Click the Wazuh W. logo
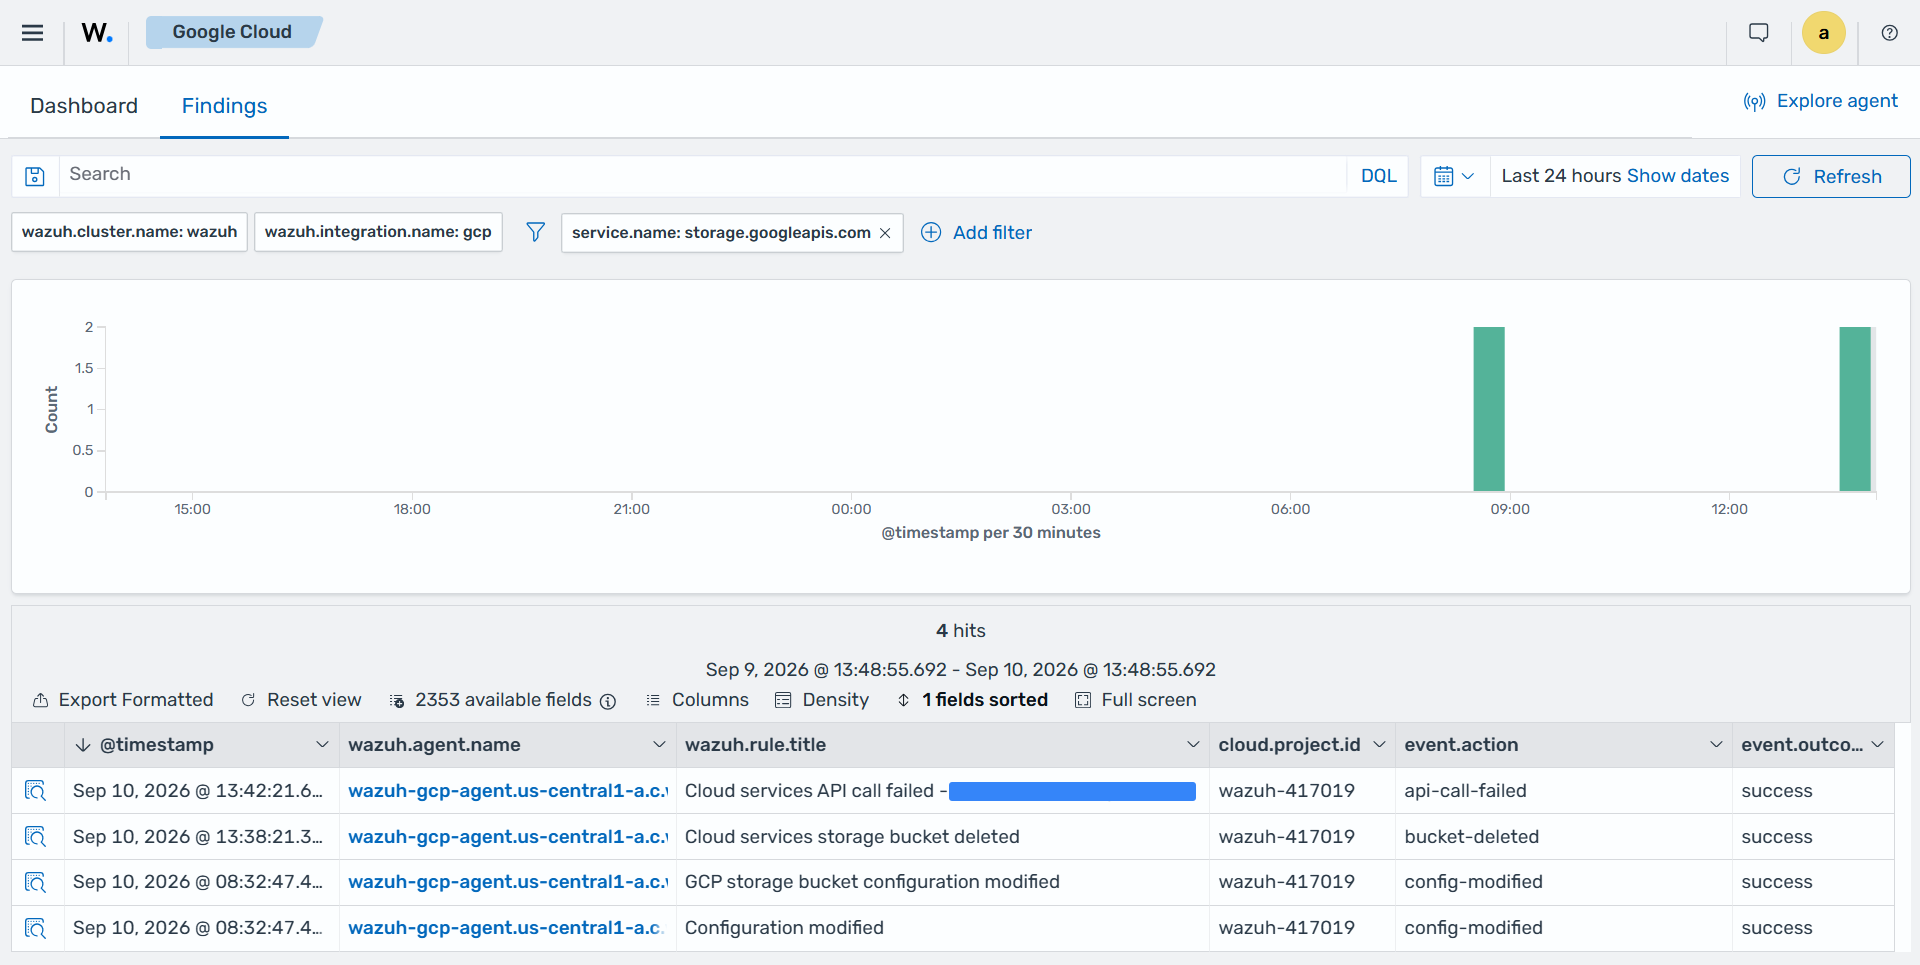The image size is (1920, 965). pyautogui.click(x=97, y=33)
